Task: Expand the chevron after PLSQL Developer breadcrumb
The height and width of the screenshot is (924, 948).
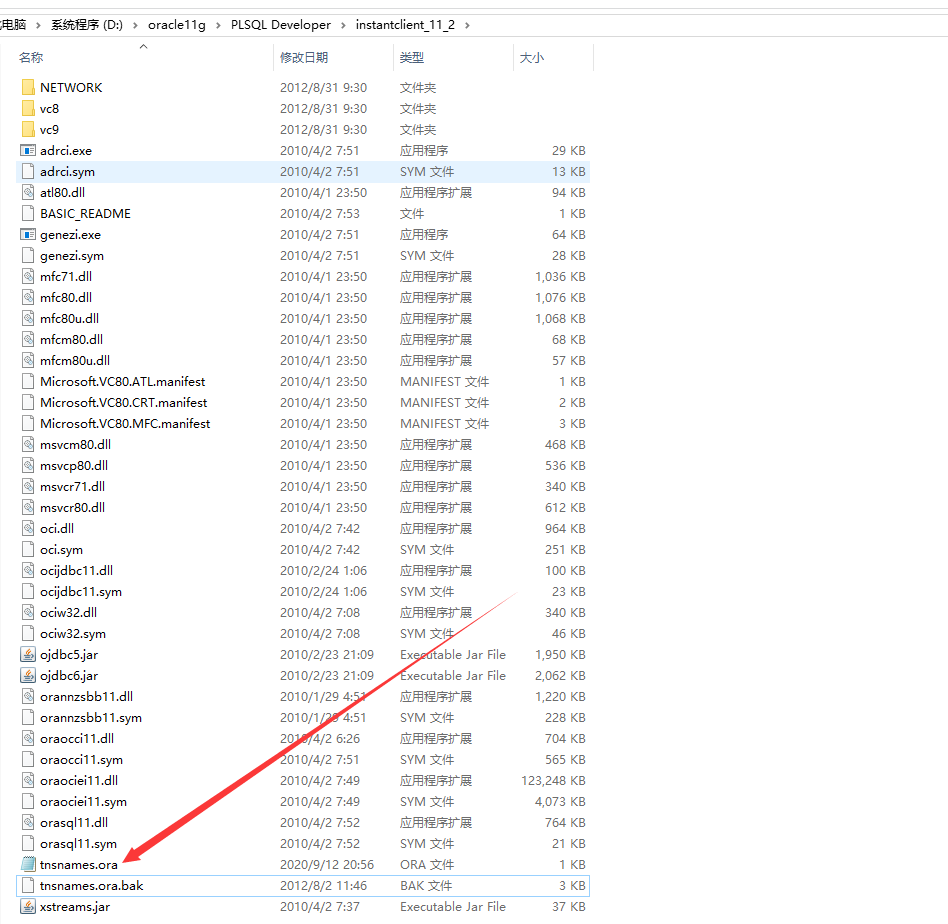Action: tap(343, 25)
